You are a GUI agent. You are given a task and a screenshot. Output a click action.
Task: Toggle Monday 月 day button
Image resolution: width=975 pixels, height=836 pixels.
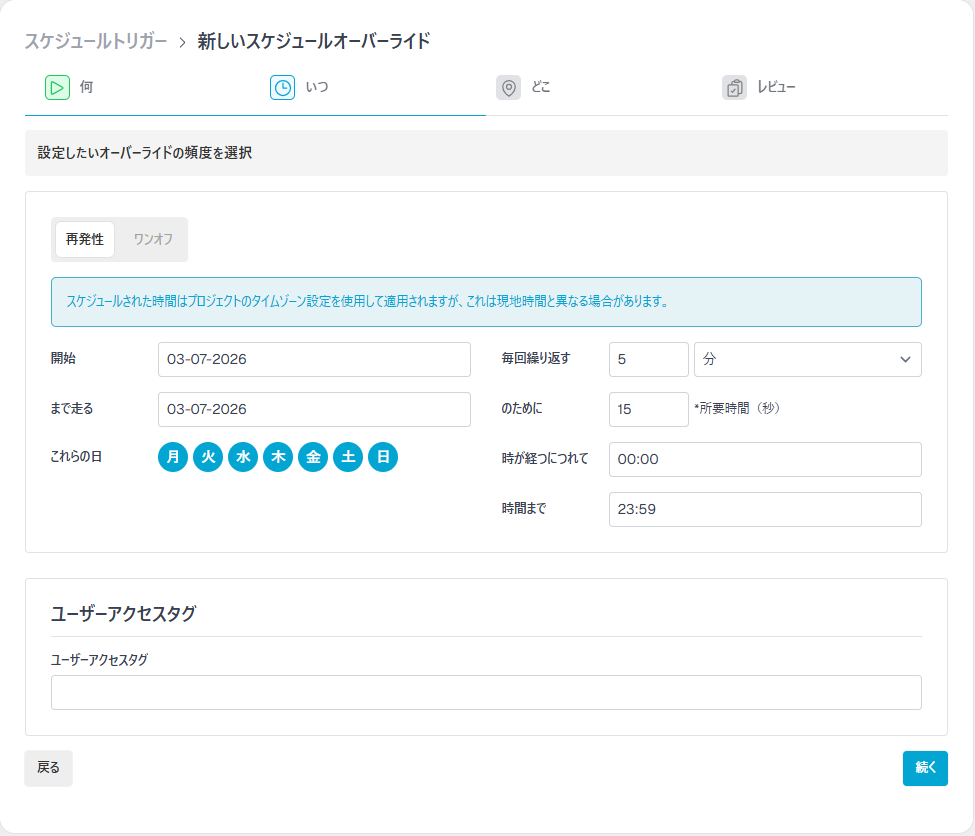pos(173,457)
